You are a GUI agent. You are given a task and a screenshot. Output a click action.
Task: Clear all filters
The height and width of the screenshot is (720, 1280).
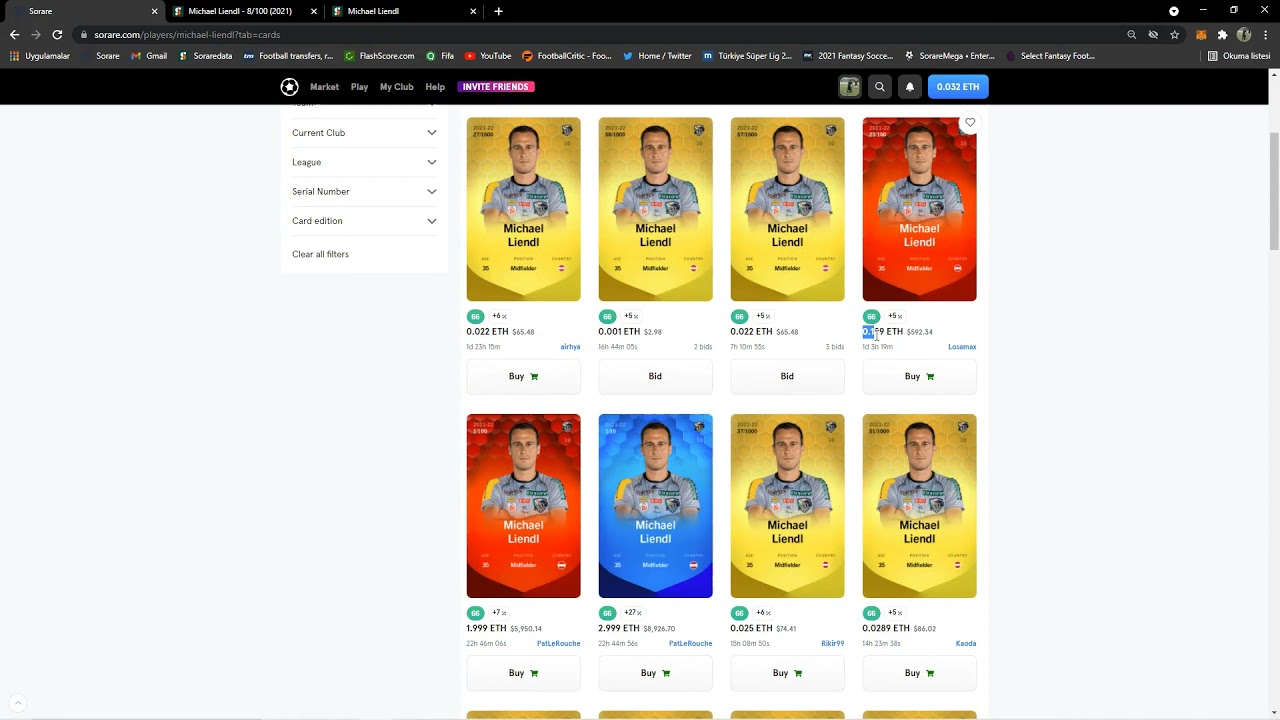click(x=320, y=254)
